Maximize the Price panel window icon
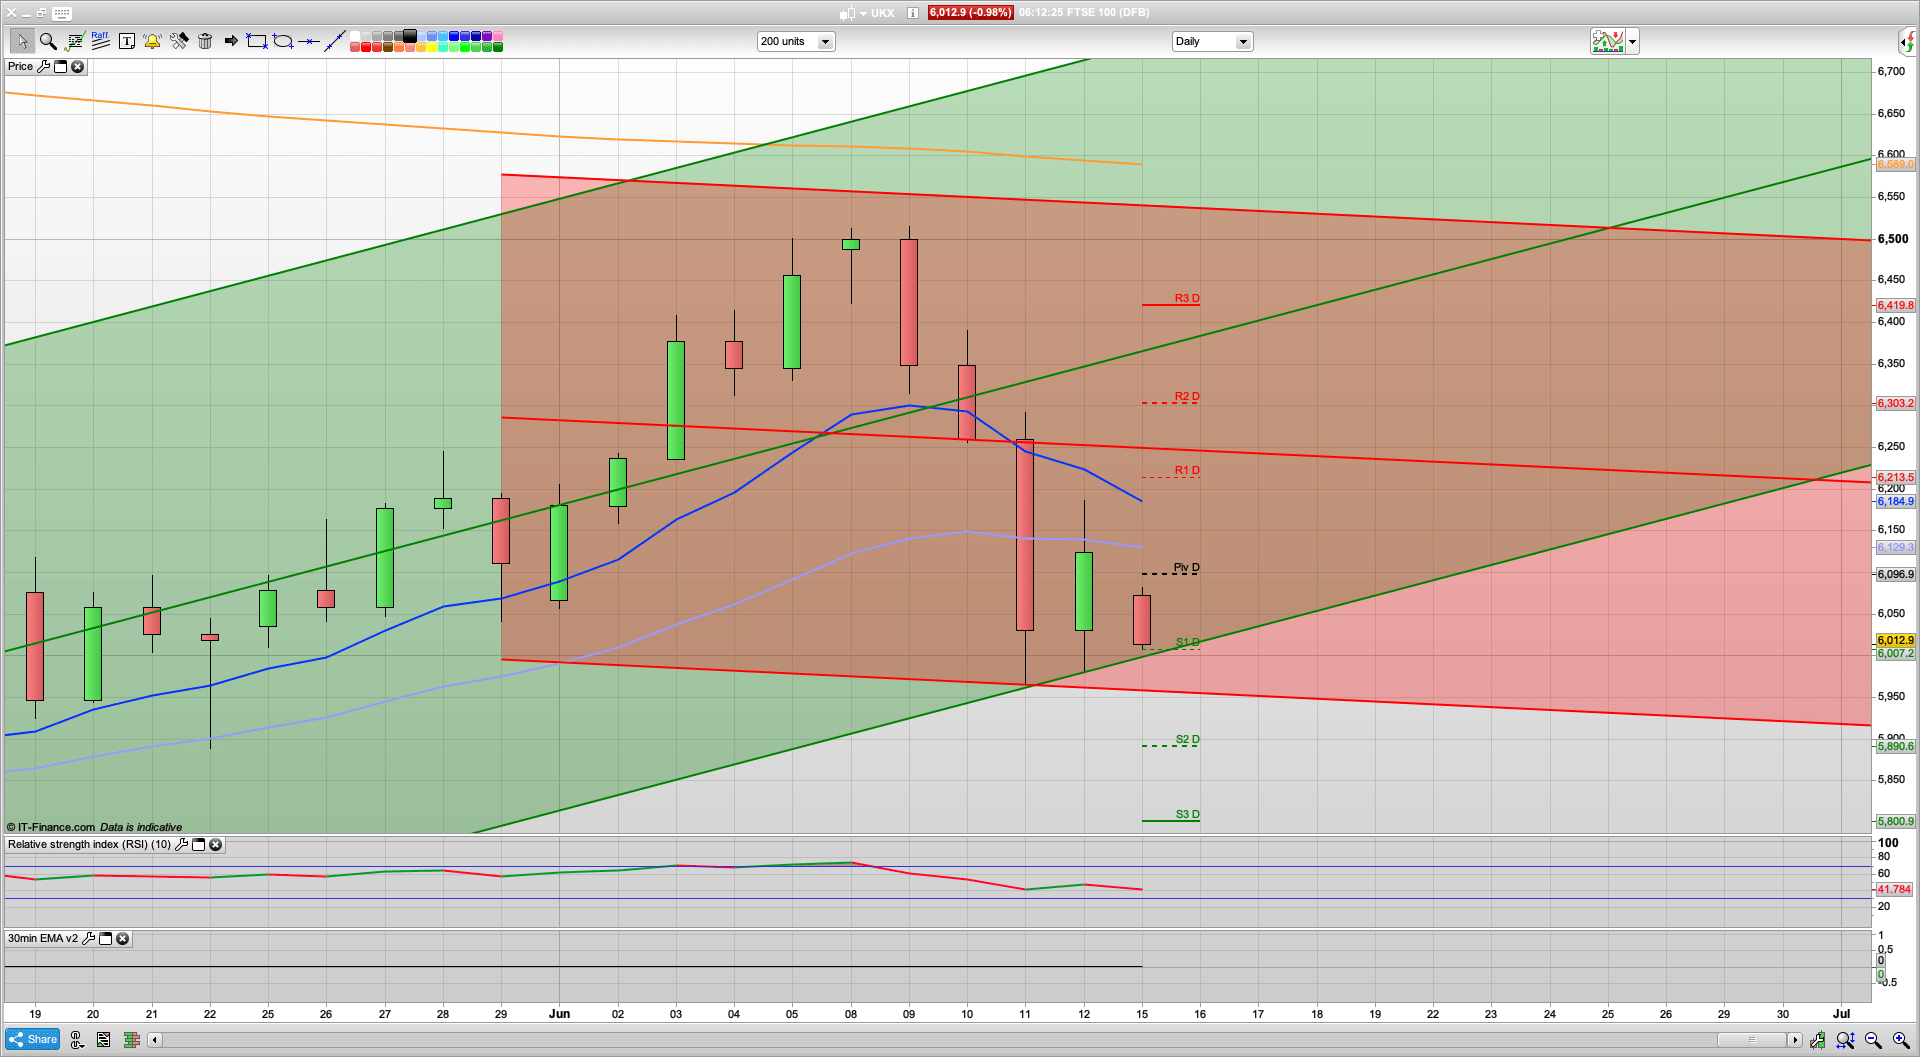 click(60, 66)
